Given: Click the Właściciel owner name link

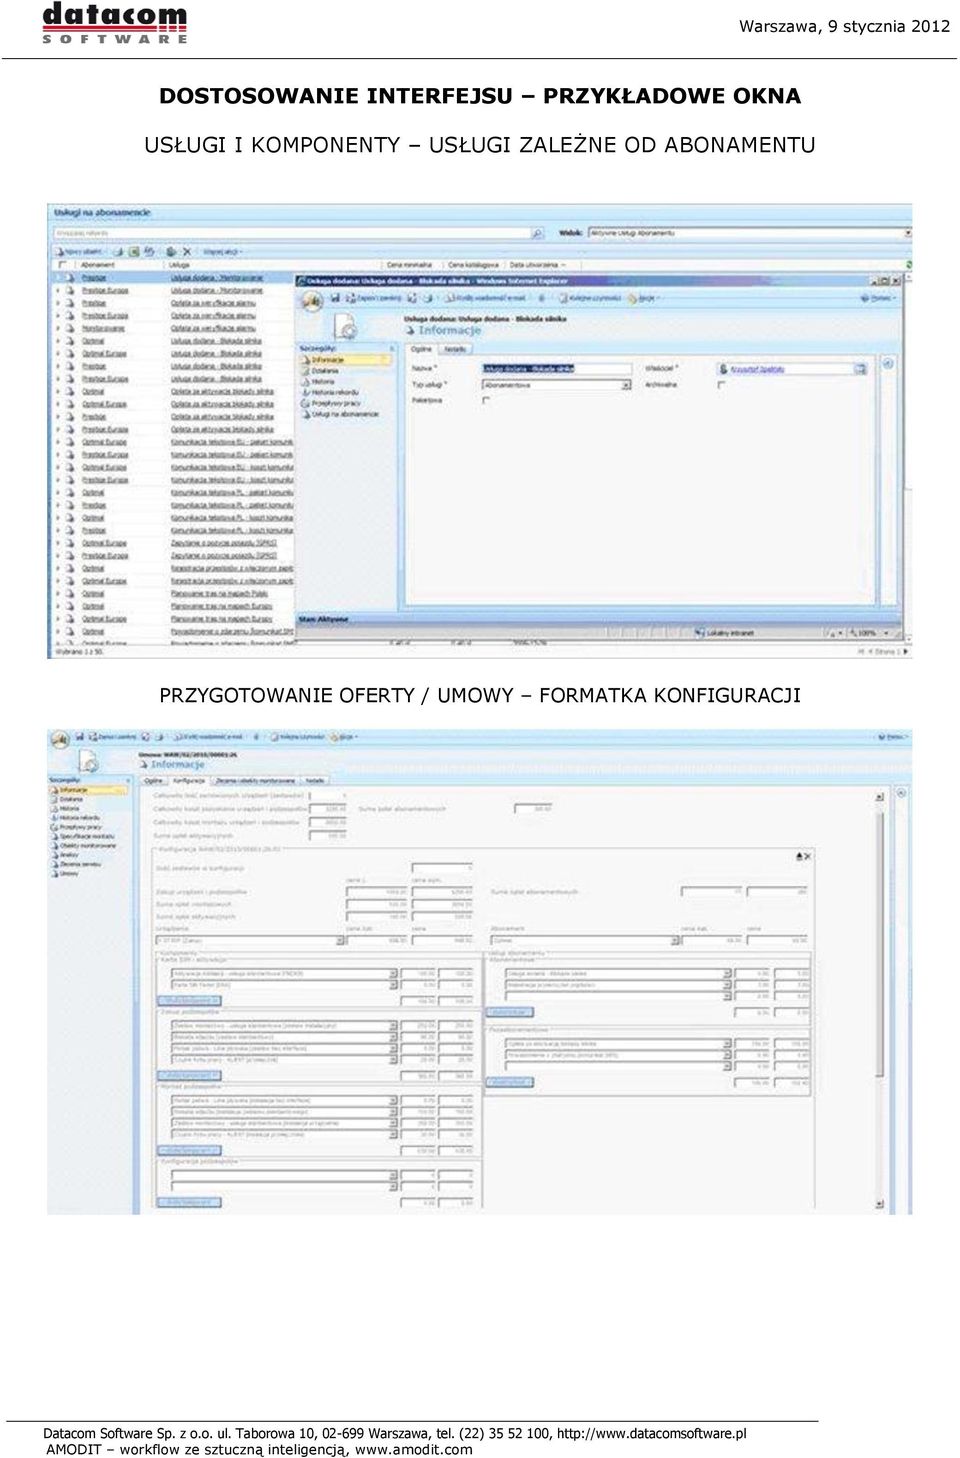Looking at the screenshot, I should coord(757,369).
